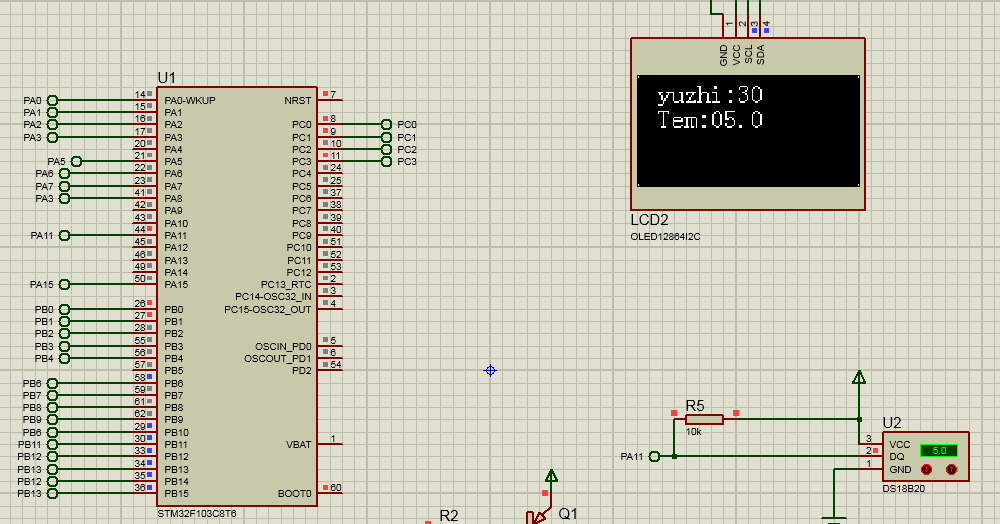Click the OSCIN_PD0 pin label
The width and height of the screenshot is (1000, 524).
click(x=283, y=346)
